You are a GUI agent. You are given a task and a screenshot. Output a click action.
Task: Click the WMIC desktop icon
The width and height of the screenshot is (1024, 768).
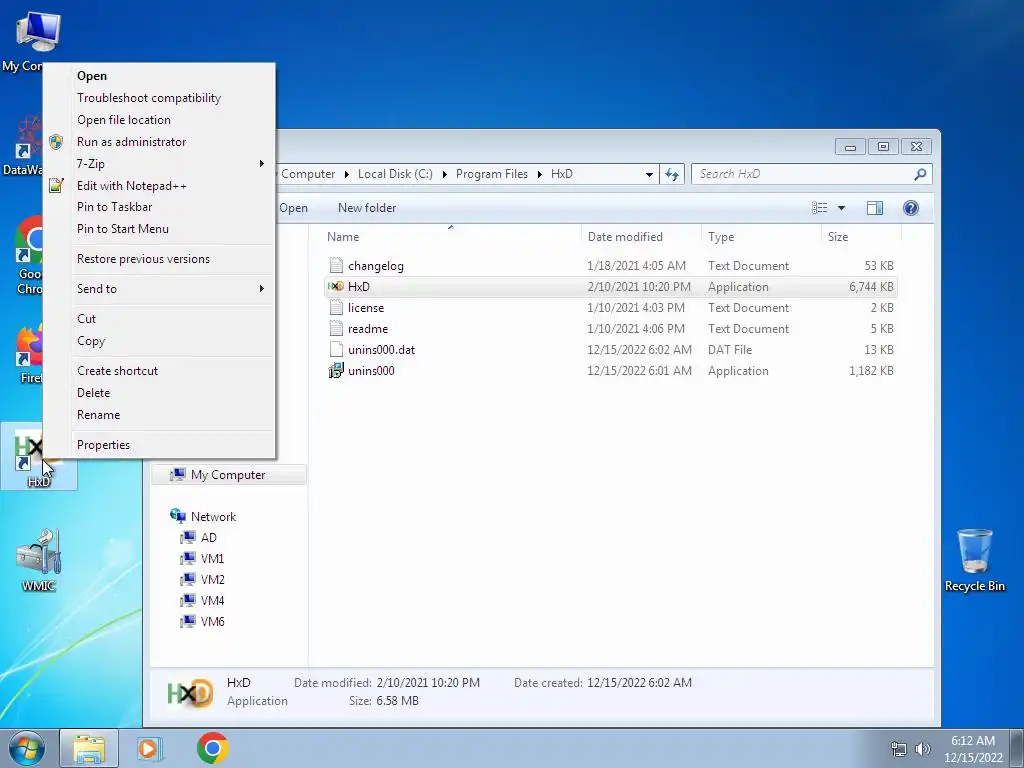(x=39, y=559)
